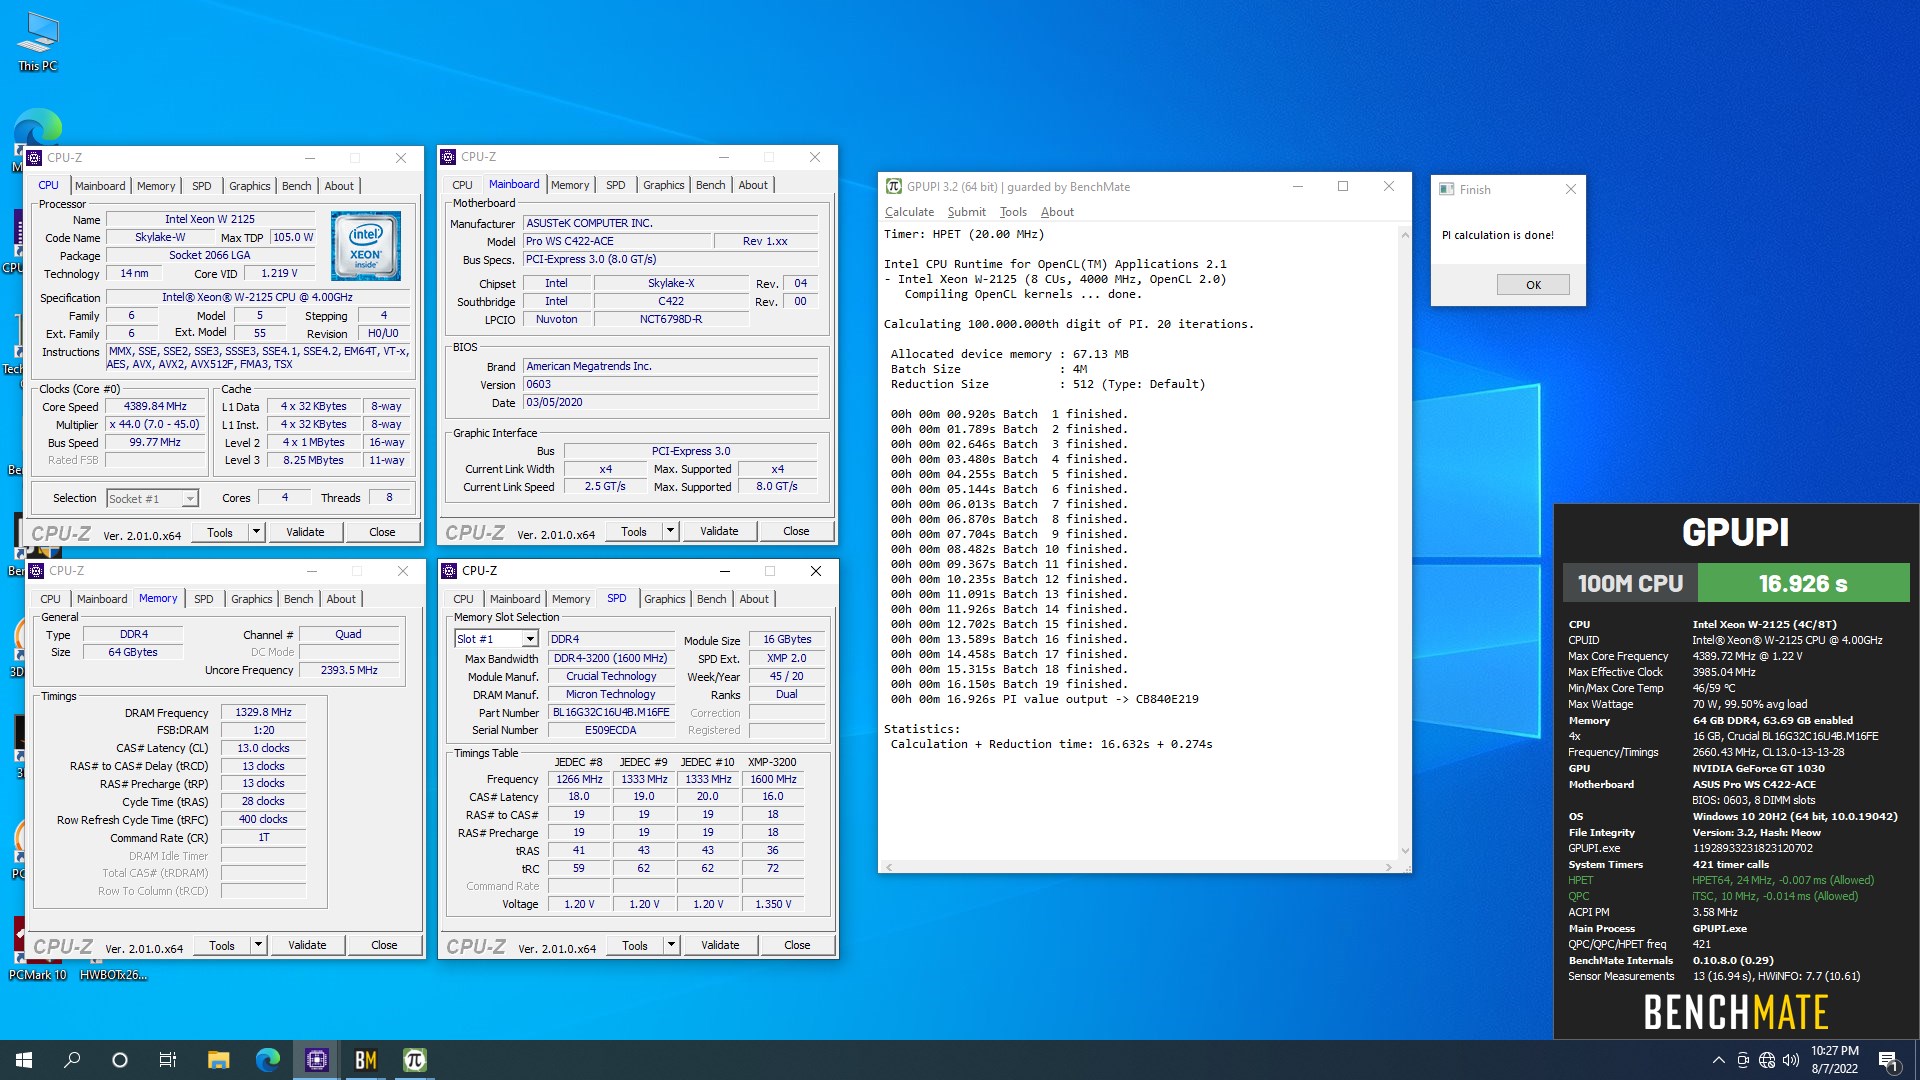The image size is (1920, 1080).
Task: Open Tools arrow in CPU-Z Memory window
Action: 259,945
